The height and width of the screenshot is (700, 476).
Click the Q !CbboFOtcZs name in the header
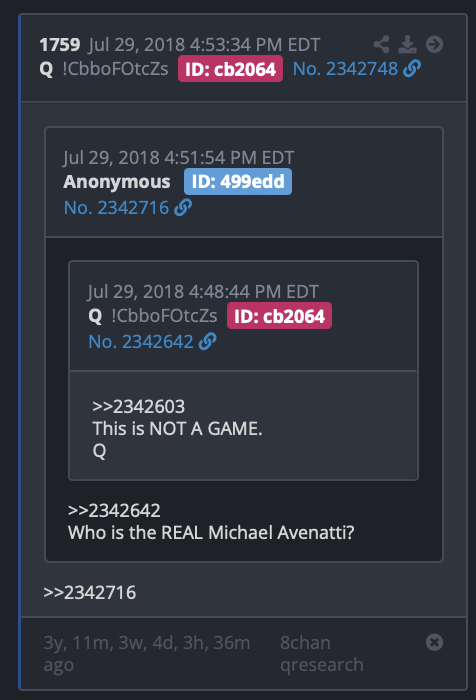coord(104,69)
